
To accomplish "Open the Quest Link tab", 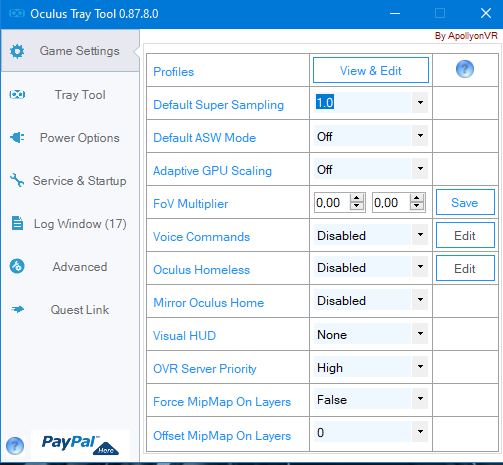I will point(70,310).
